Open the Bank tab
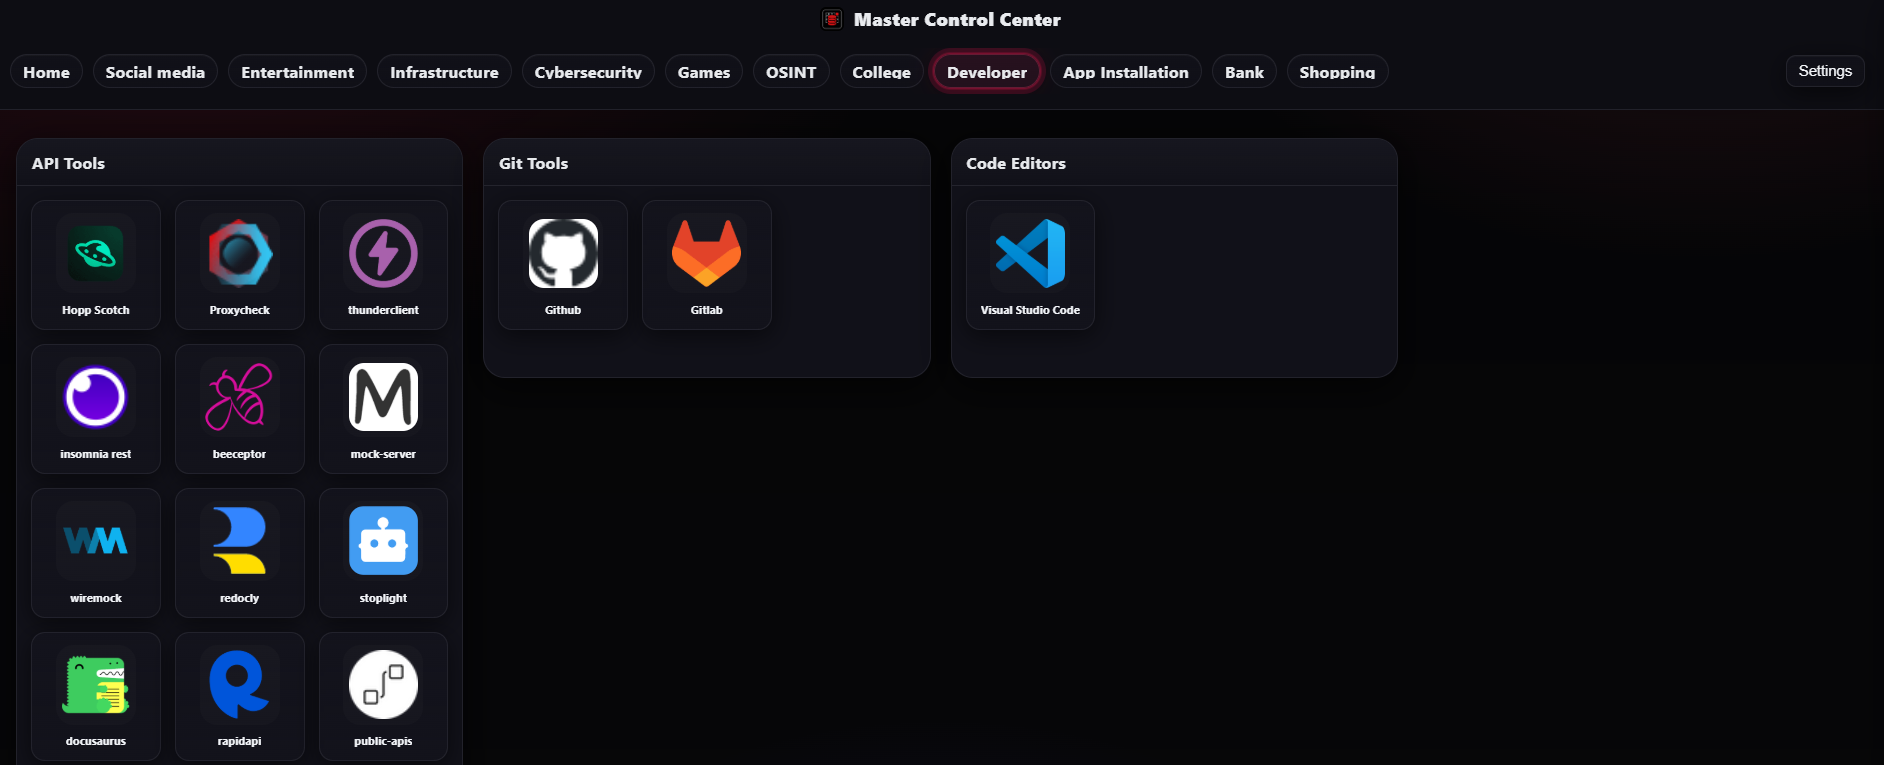Image resolution: width=1884 pixels, height=765 pixels. click(x=1244, y=72)
